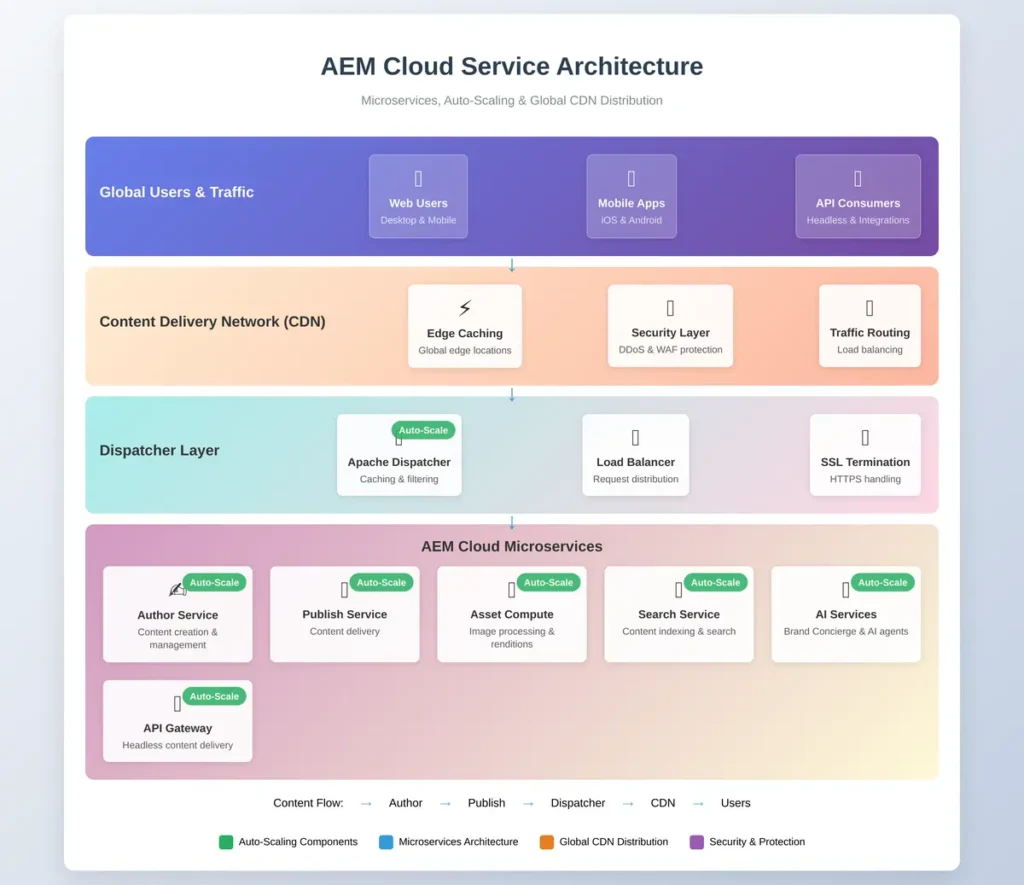
Task: Open the API Consumers card
Action: coord(857,196)
